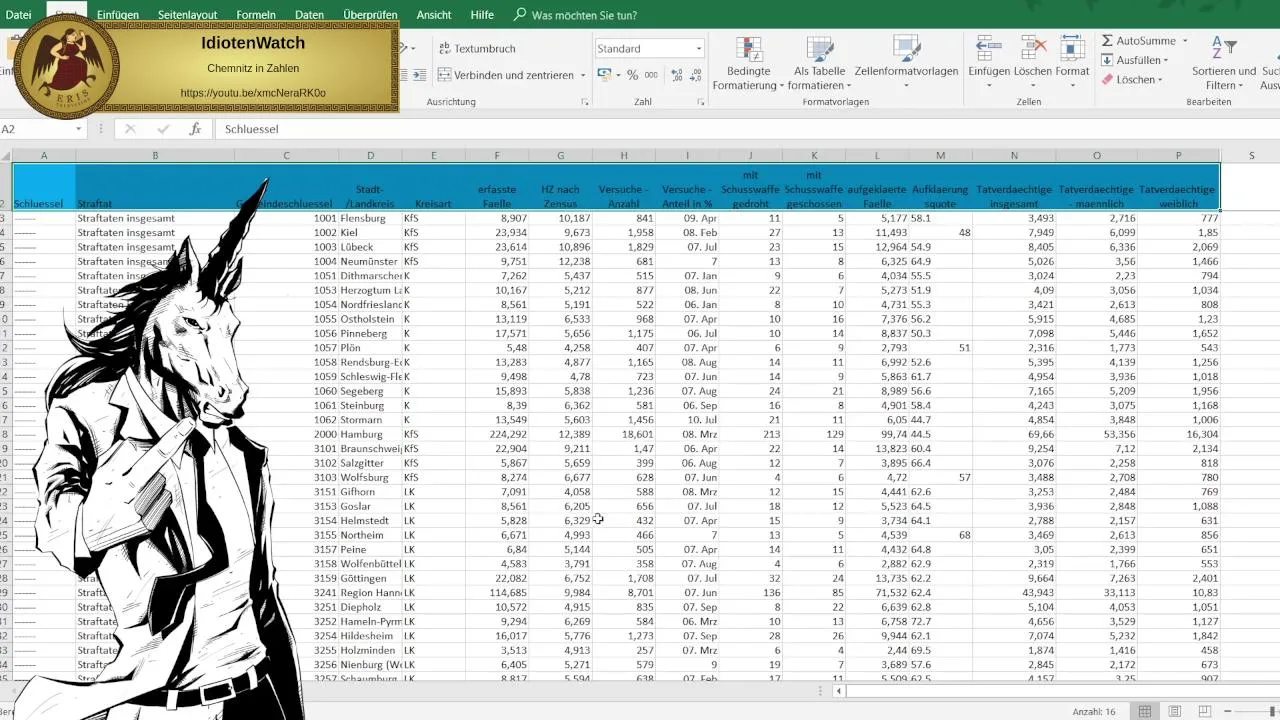Open Ausrichtung group dialog launcher

click(x=583, y=103)
